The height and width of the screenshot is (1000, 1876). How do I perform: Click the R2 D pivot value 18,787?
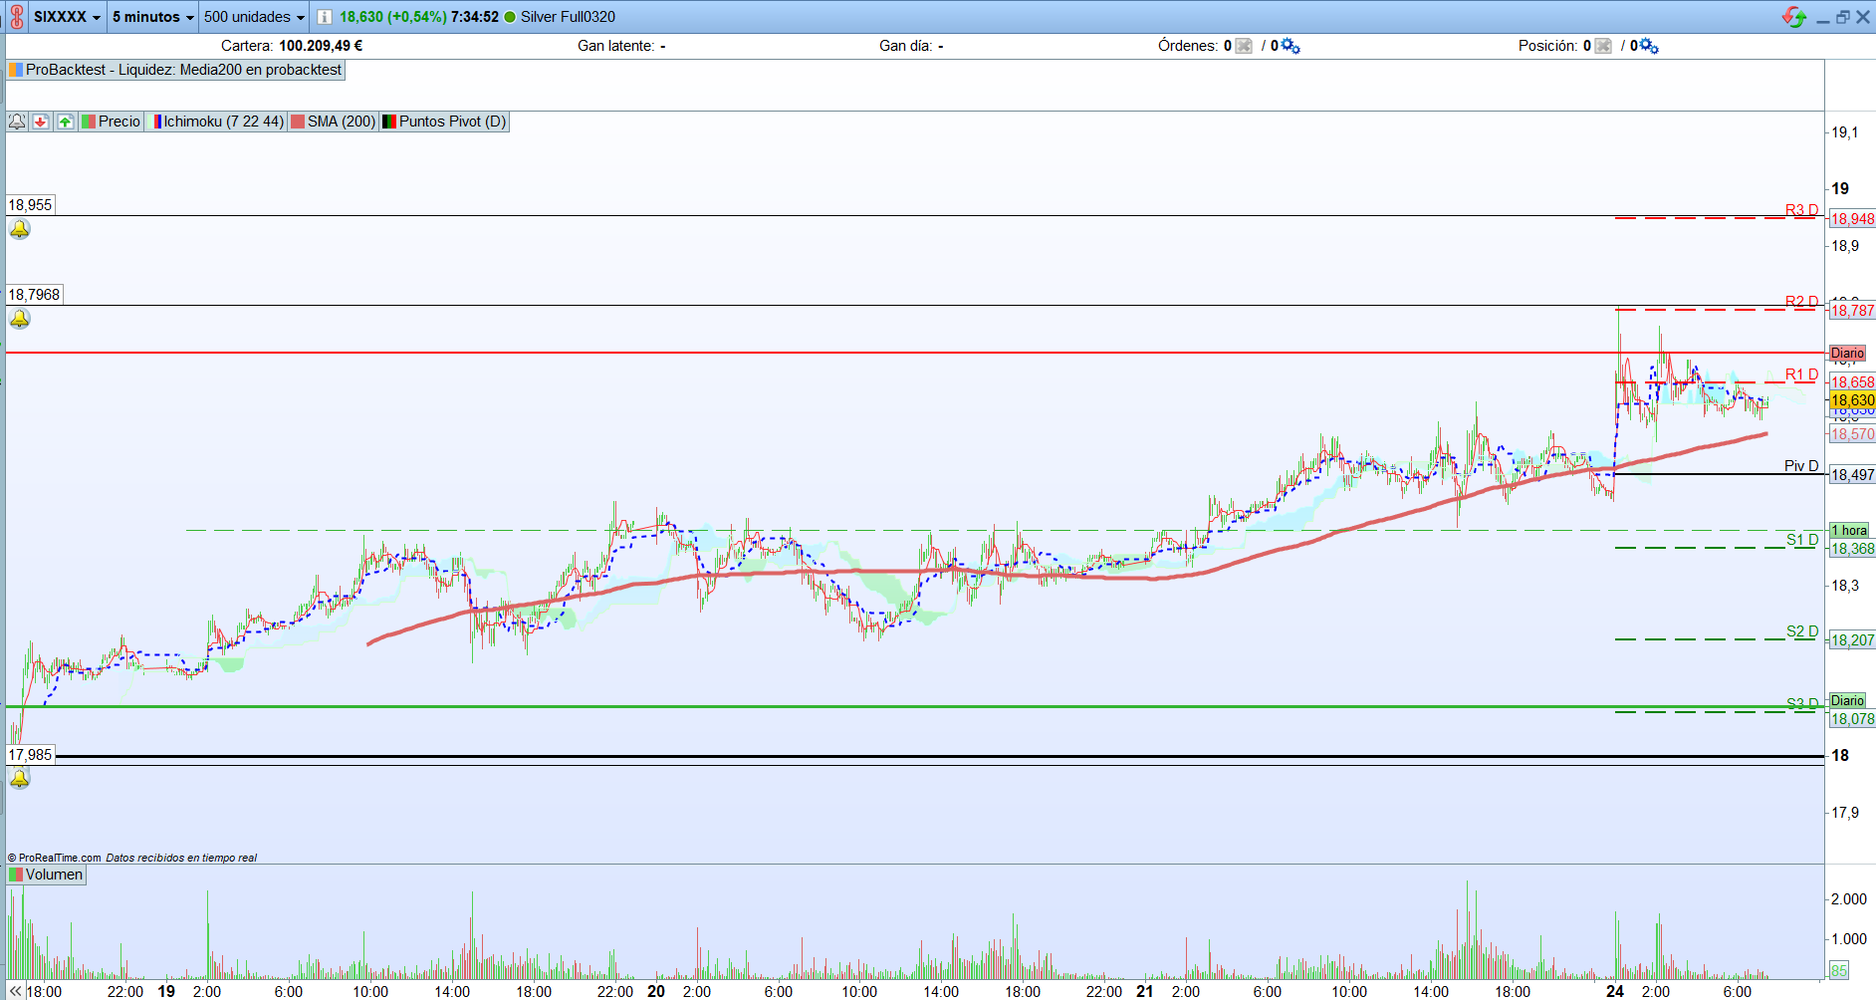(1851, 311)
